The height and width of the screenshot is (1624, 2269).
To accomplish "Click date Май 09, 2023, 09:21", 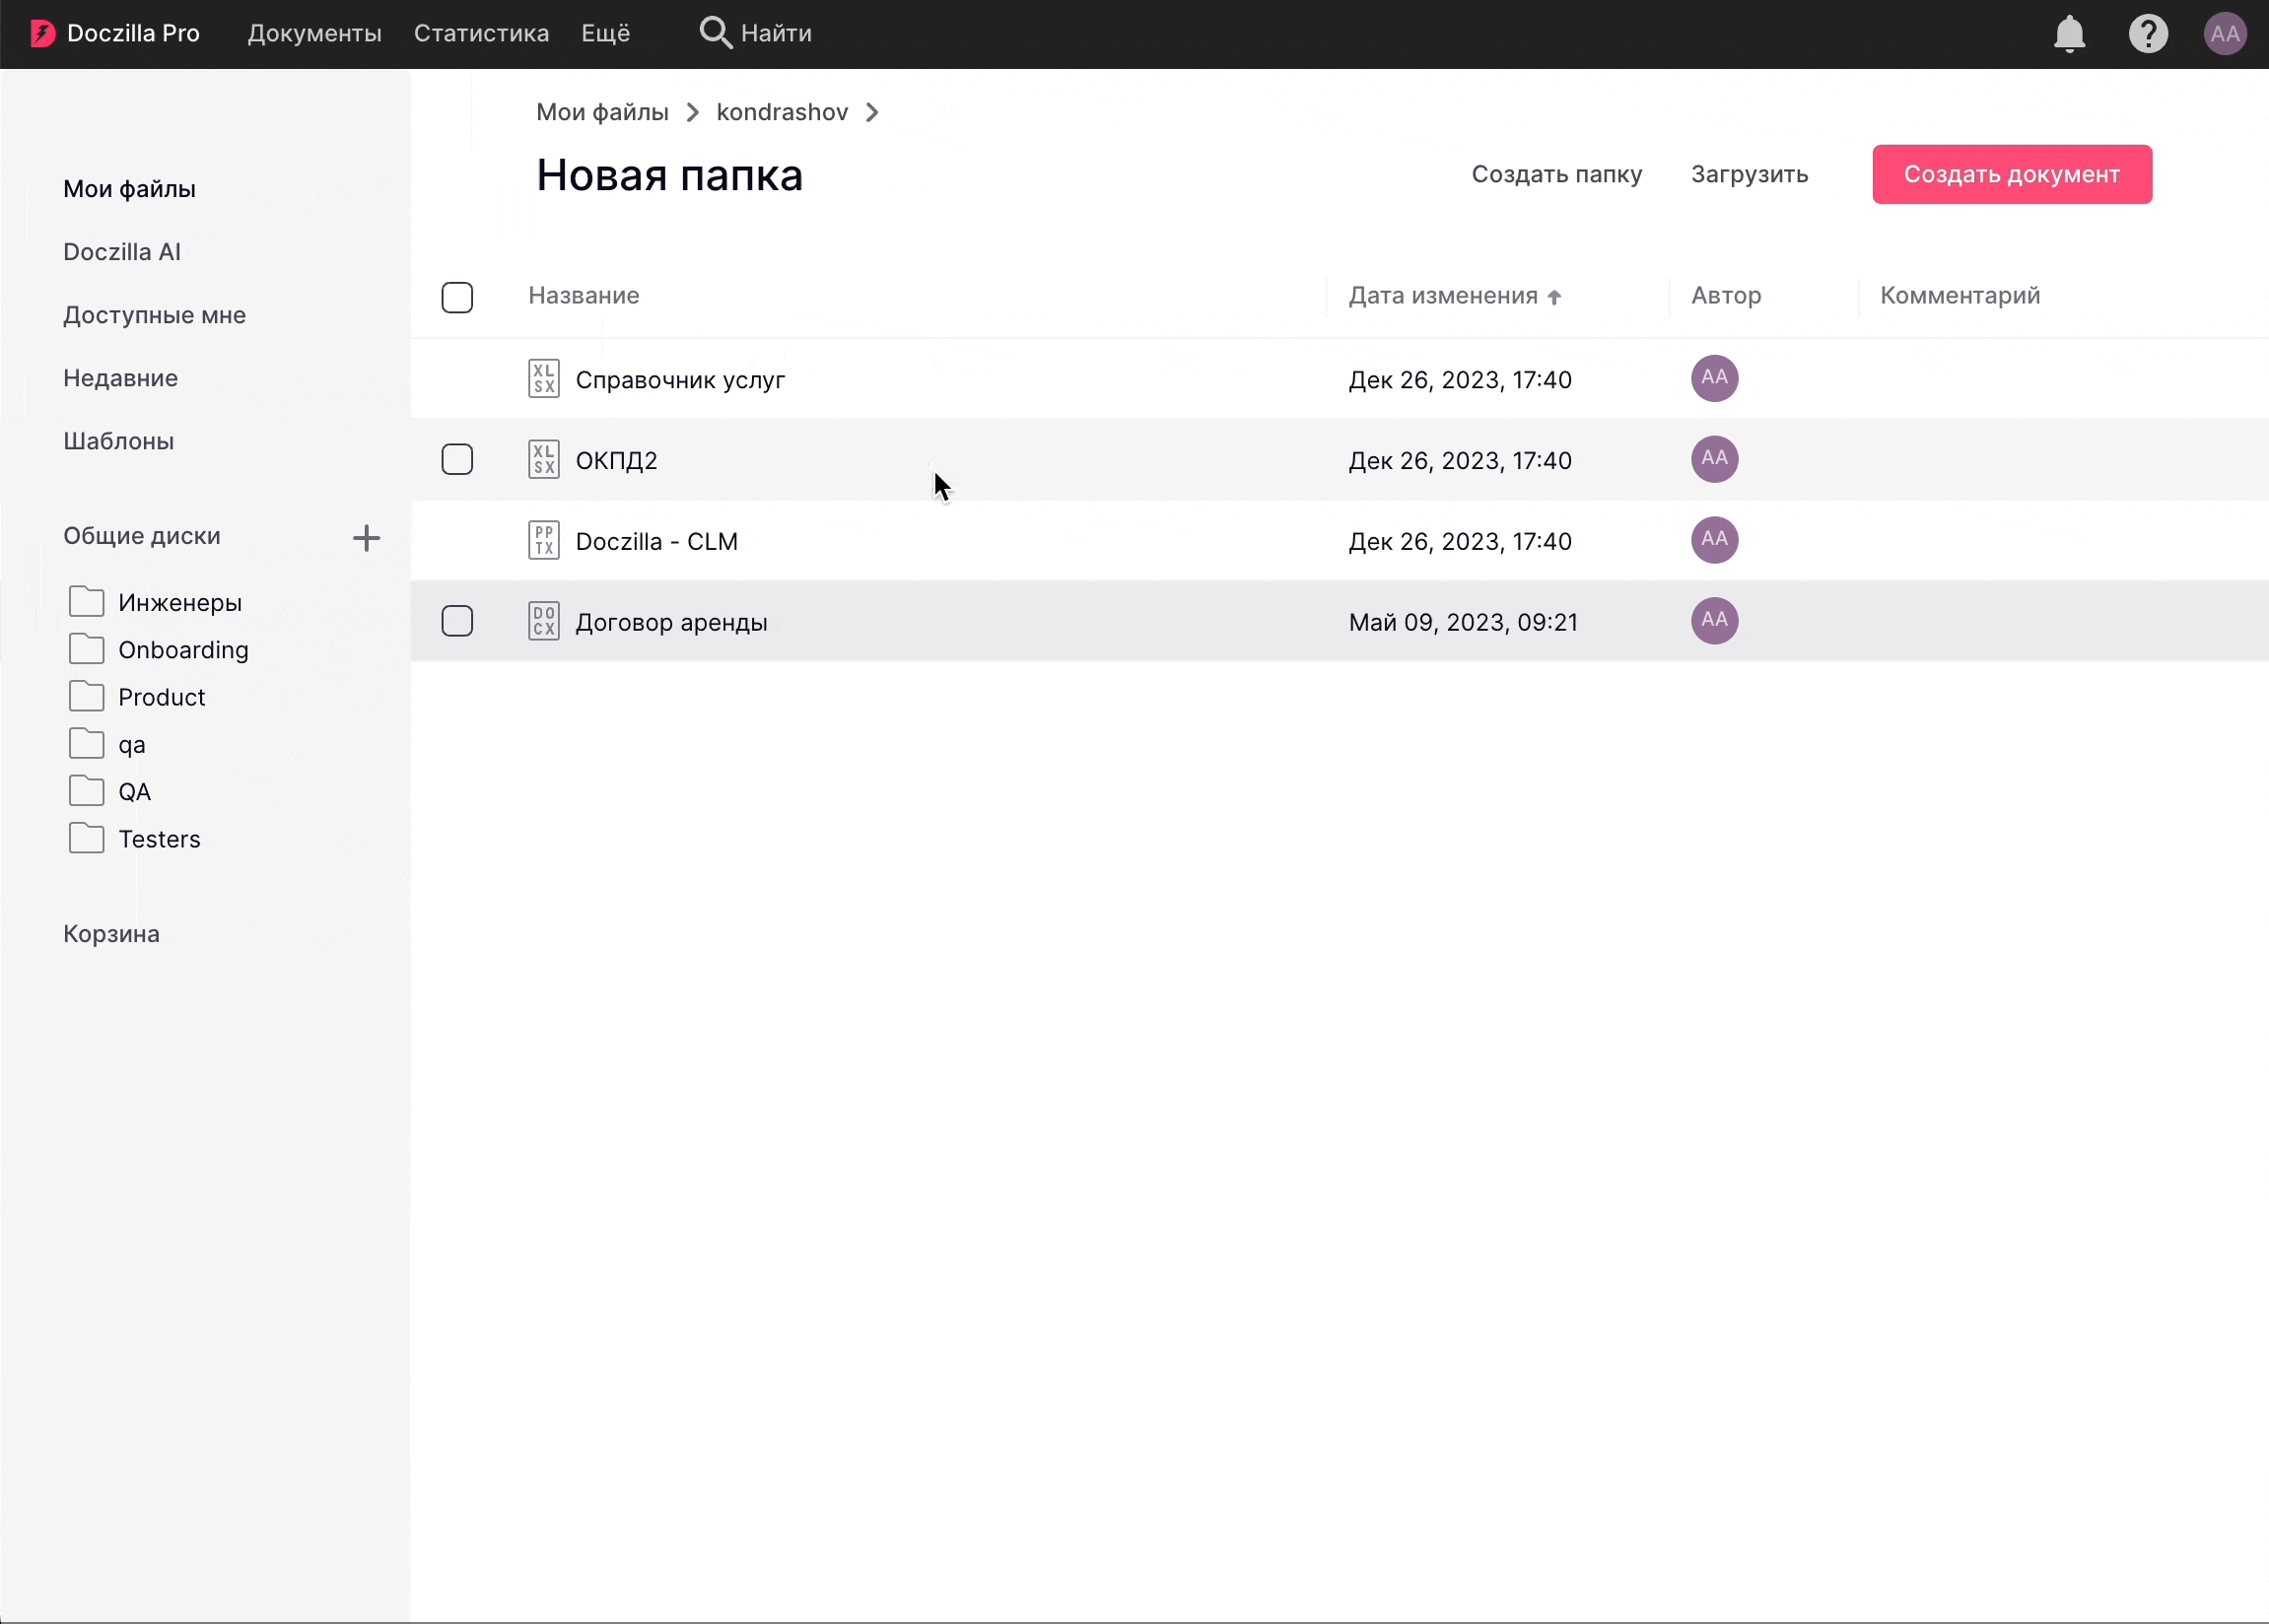I will point(1463,622).
